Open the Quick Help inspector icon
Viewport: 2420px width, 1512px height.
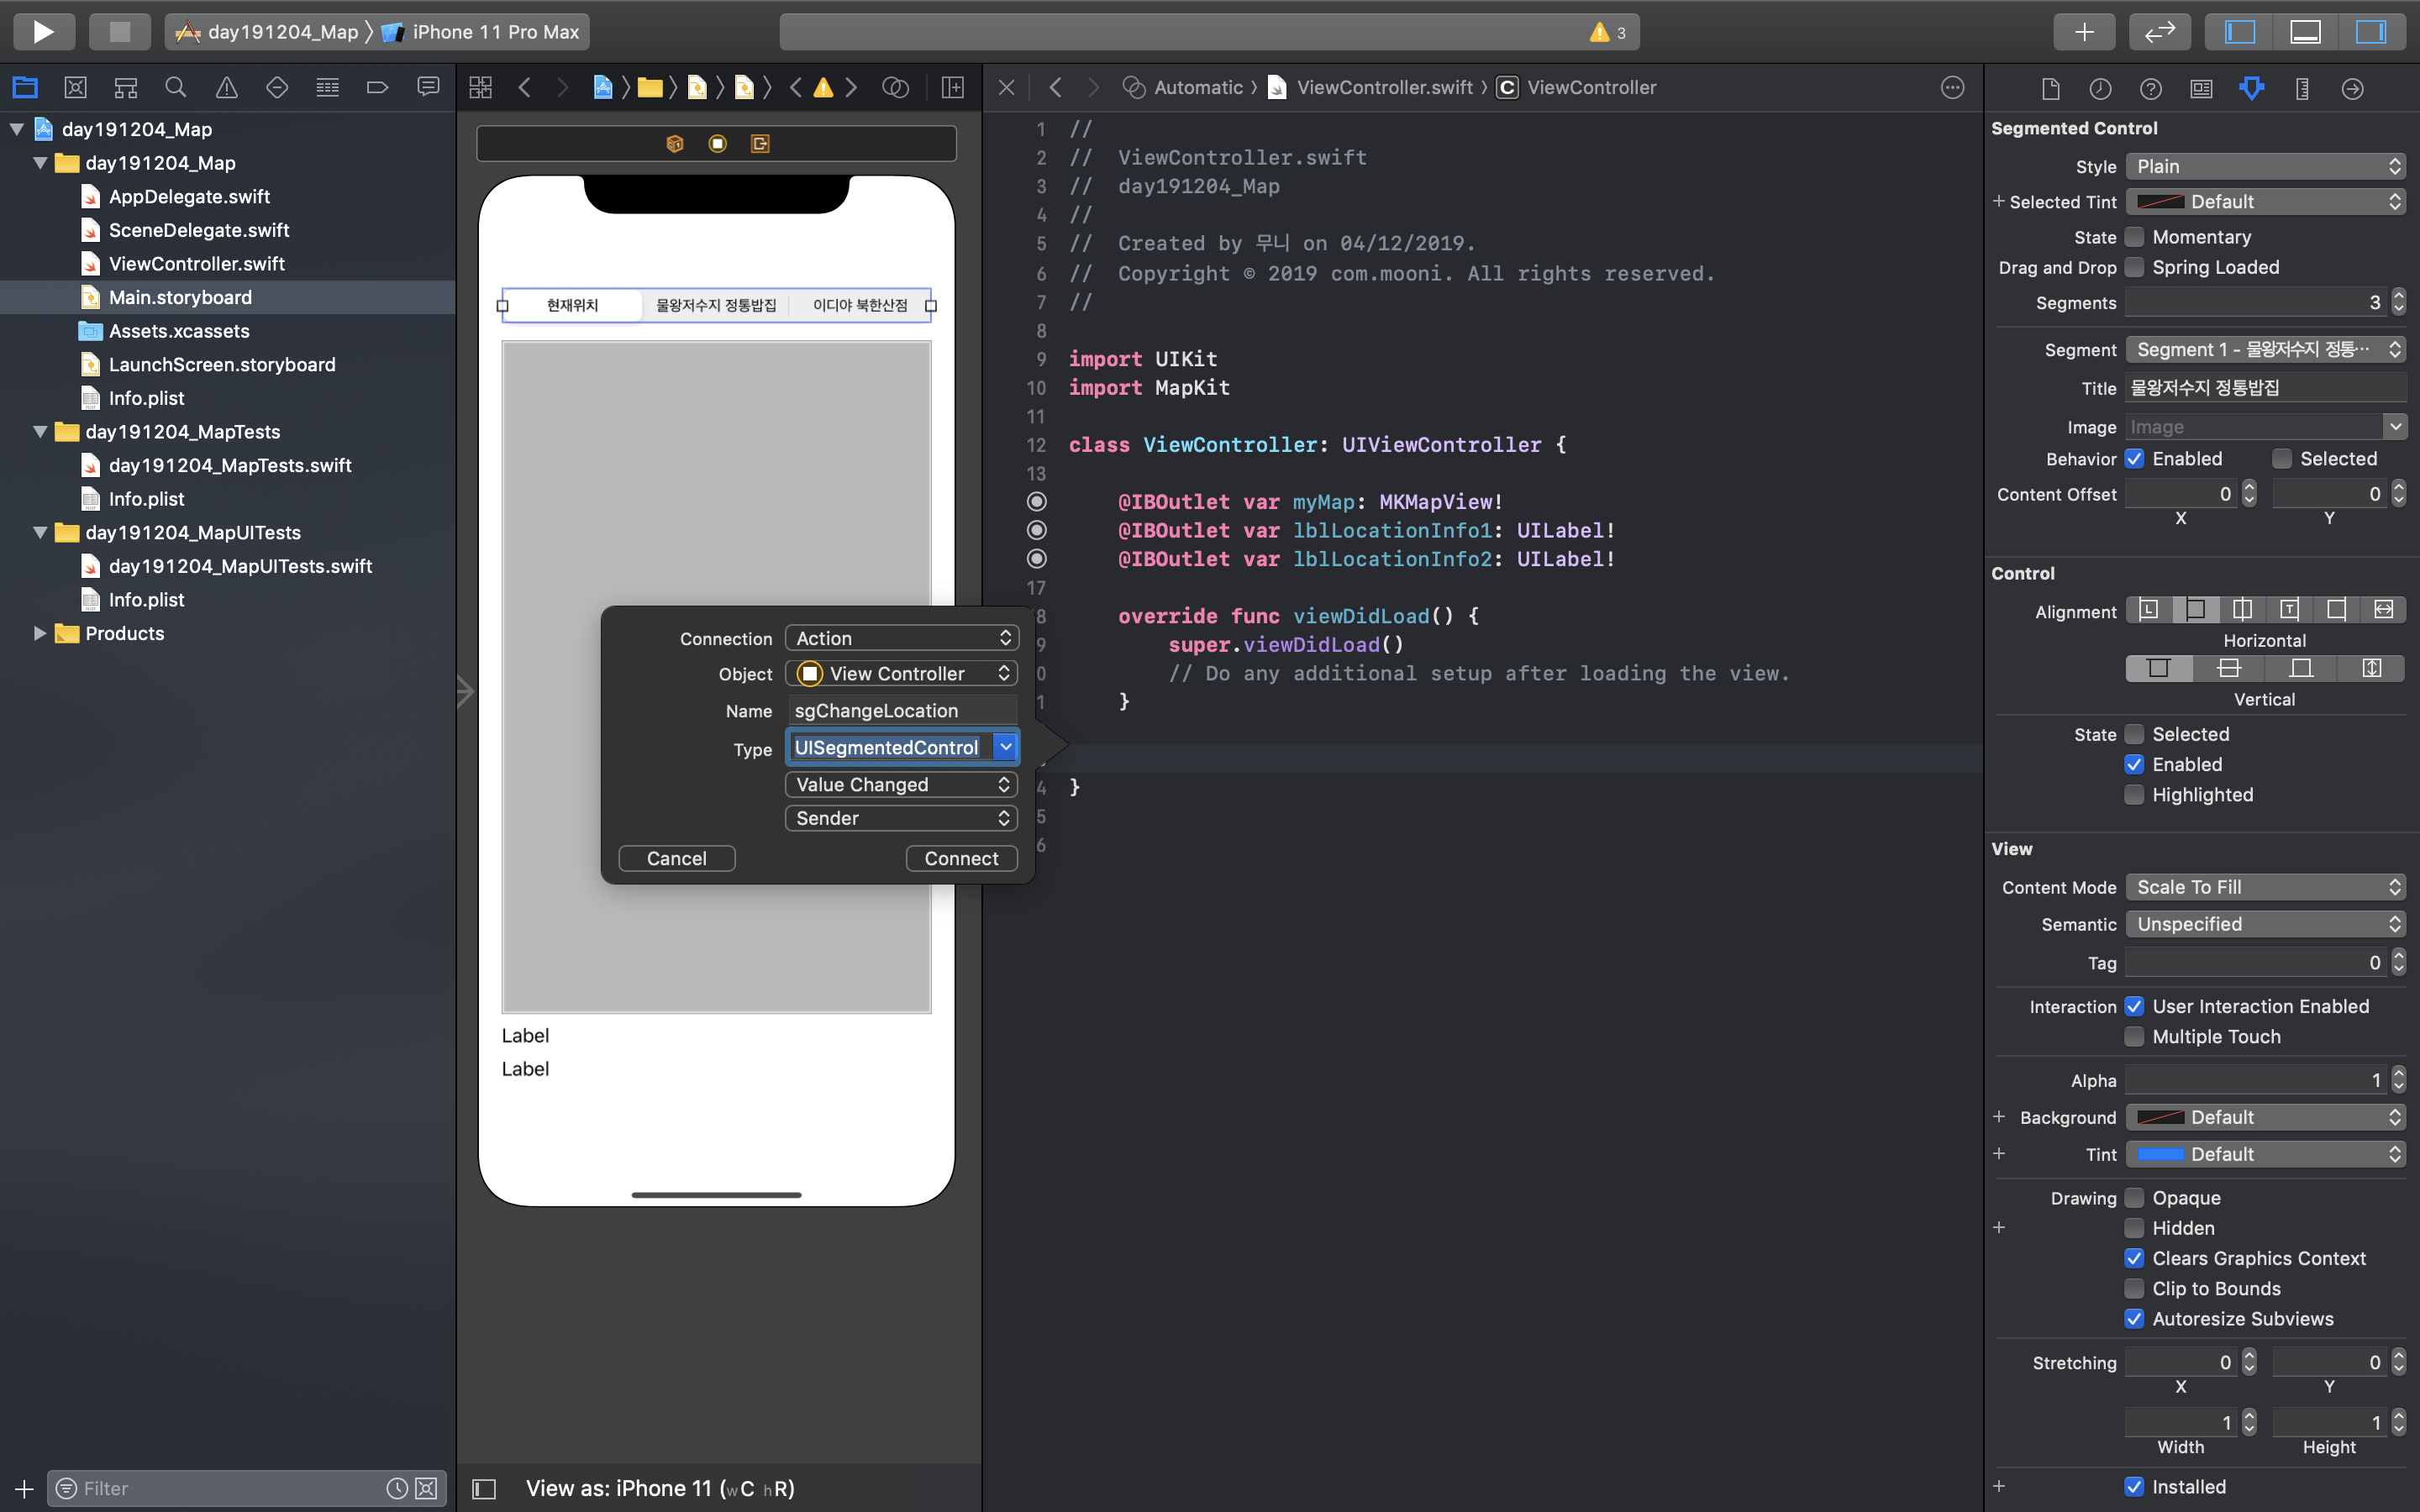click(2150, 88)
